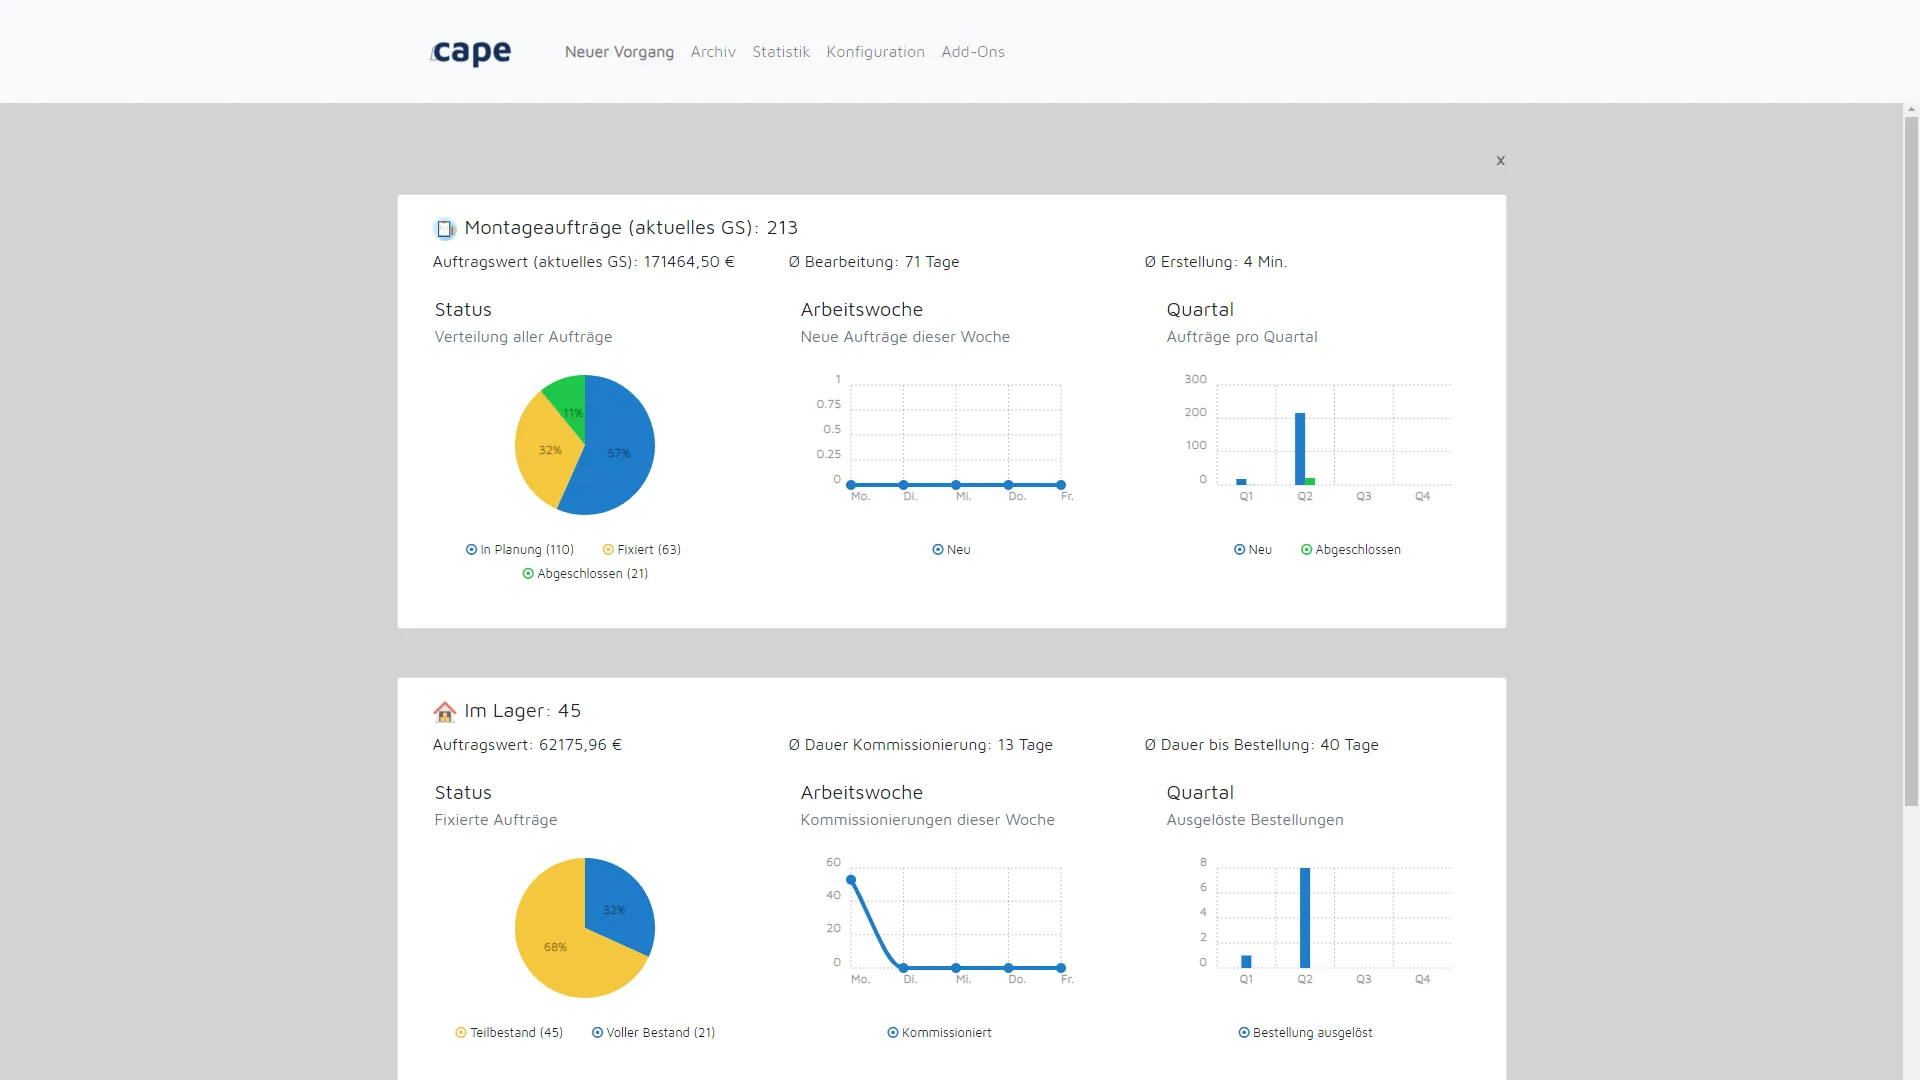
Task: Click the Q1 bar in Ausgelöste Bestellungen chart
Action: (x=1246, y=962)
